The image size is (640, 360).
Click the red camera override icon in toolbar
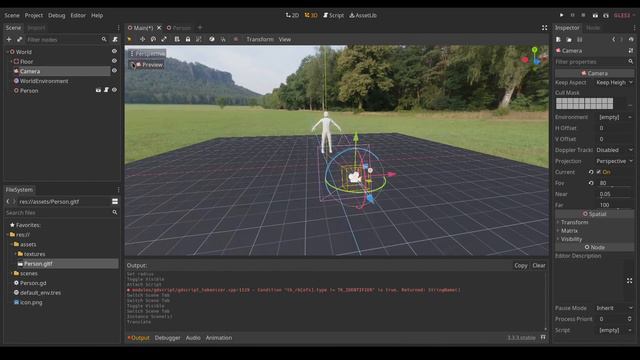coord(236,39)
